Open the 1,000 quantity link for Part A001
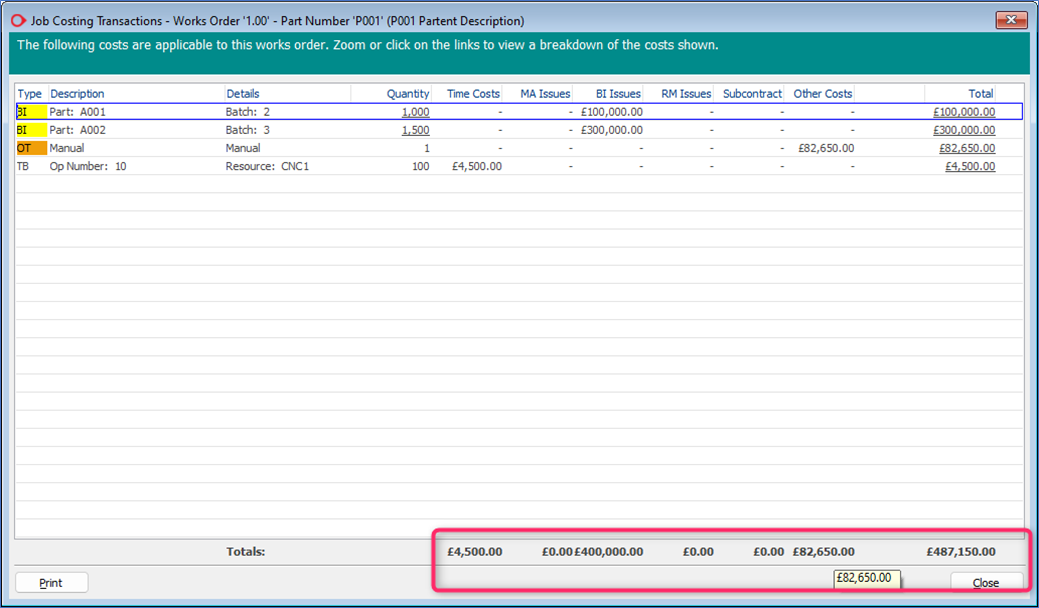 click(415, 111)
